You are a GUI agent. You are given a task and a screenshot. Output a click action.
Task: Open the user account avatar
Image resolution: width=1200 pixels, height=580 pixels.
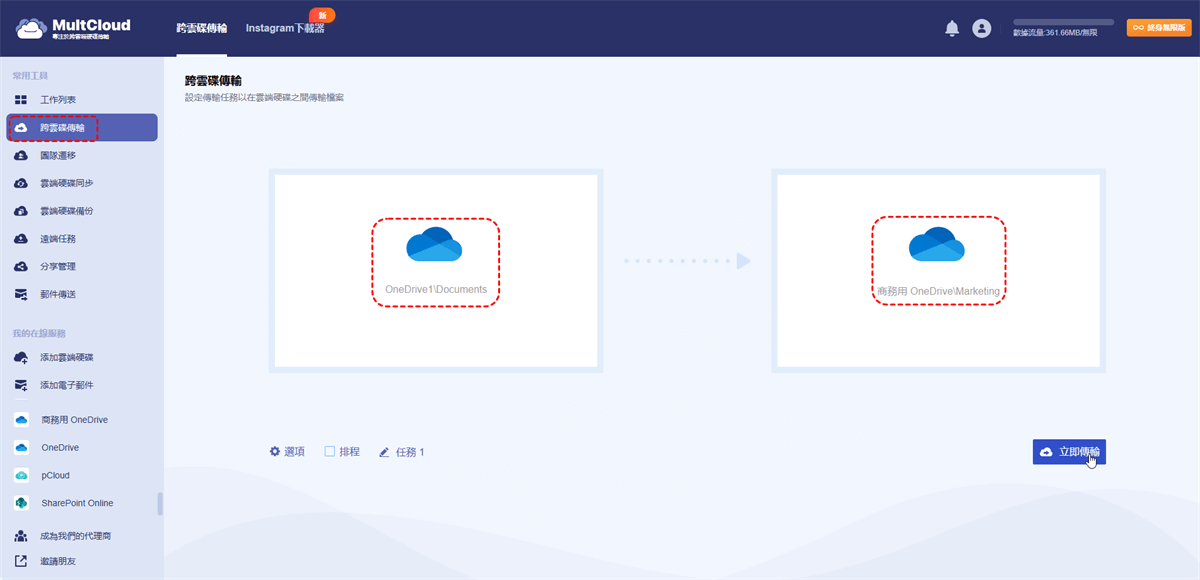click(x=981, y=28)
